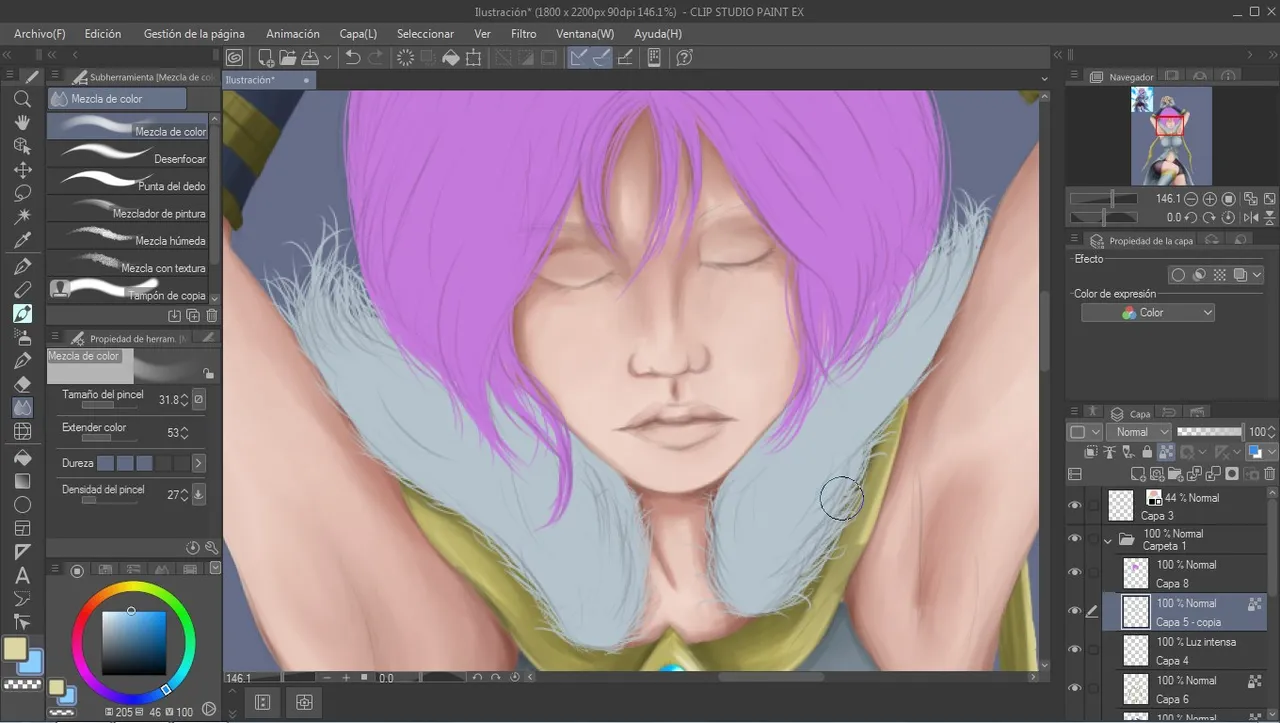1280x723 pixels.
Task: Select the Gradient tool
Action: 22,481
